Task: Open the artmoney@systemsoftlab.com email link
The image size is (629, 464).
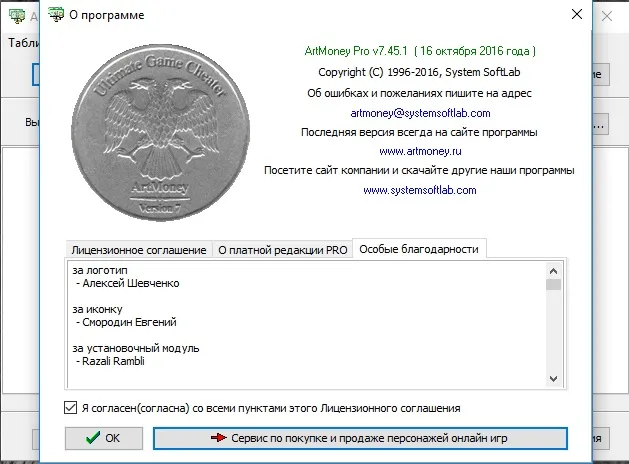Action: (420, 113)
